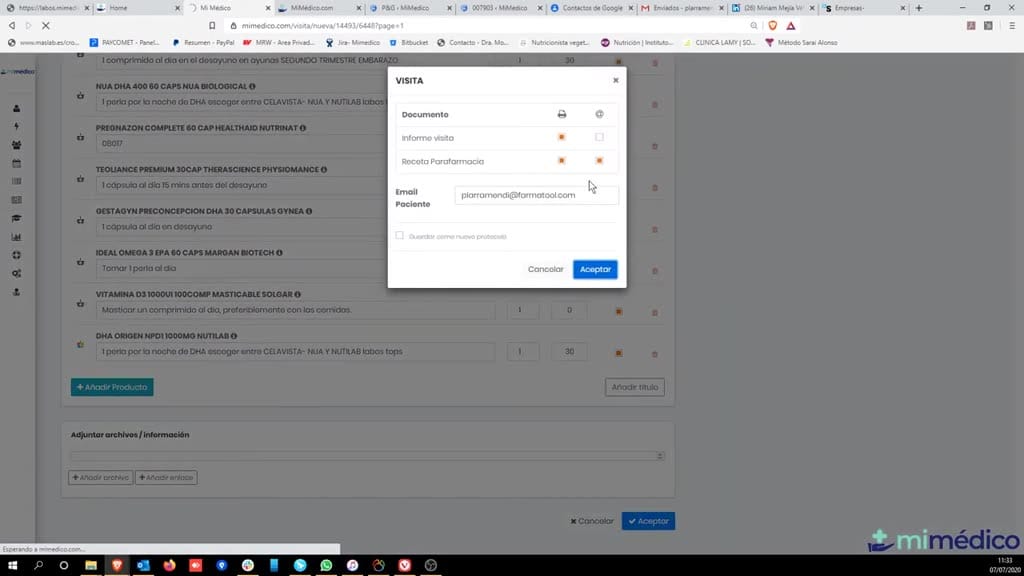
Task: Click Cancelar in the VISITA dialog
Action: pyautogui.click(x=545, y=269)
